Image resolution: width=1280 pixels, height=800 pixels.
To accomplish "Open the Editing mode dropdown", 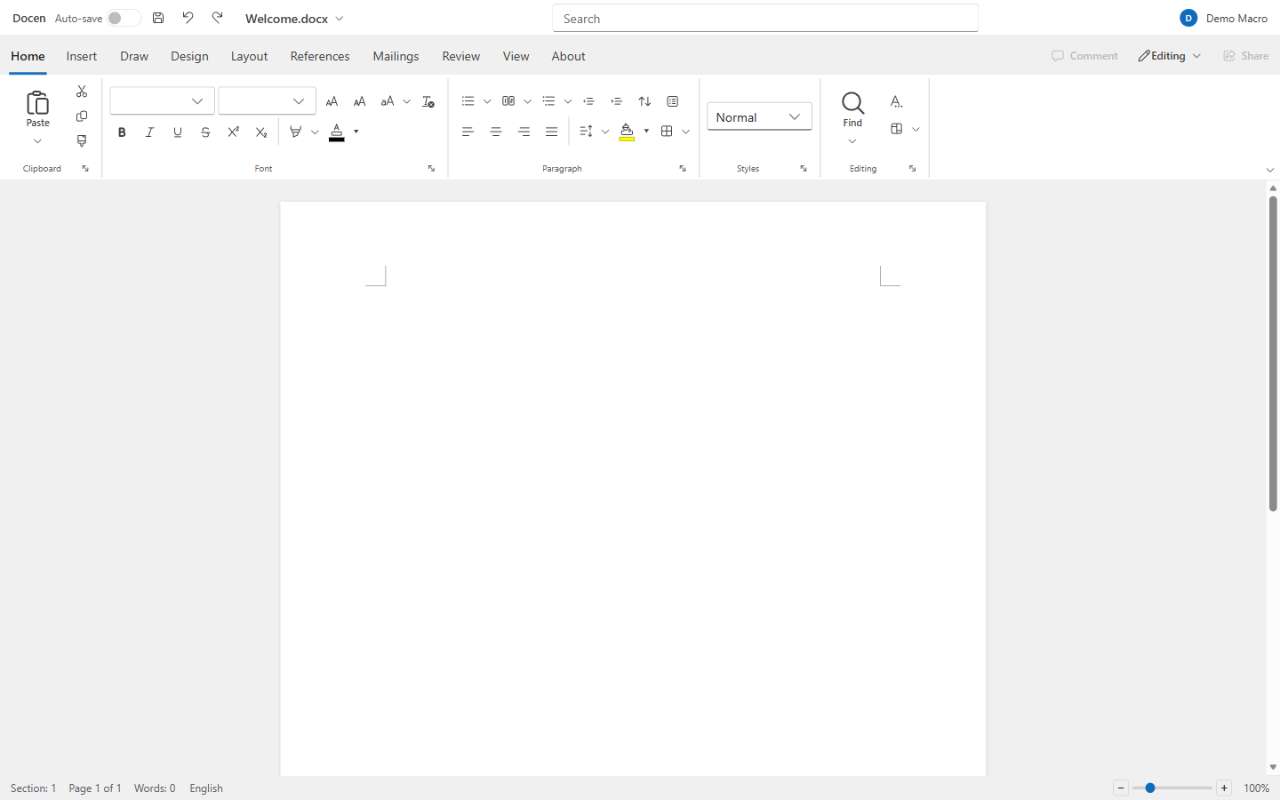I will [1169, 56].
